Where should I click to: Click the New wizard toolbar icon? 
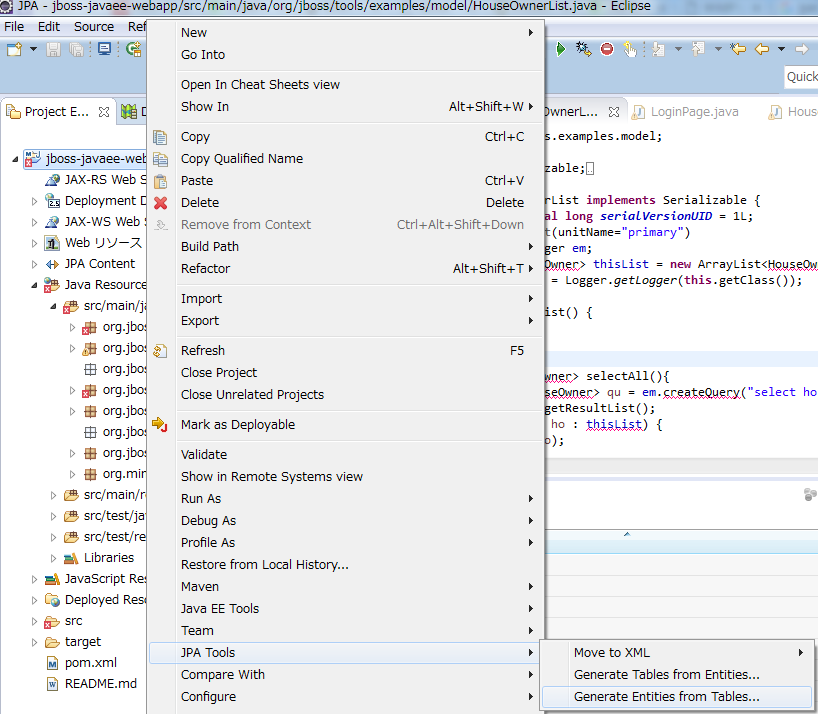click(x=14, y=50)
